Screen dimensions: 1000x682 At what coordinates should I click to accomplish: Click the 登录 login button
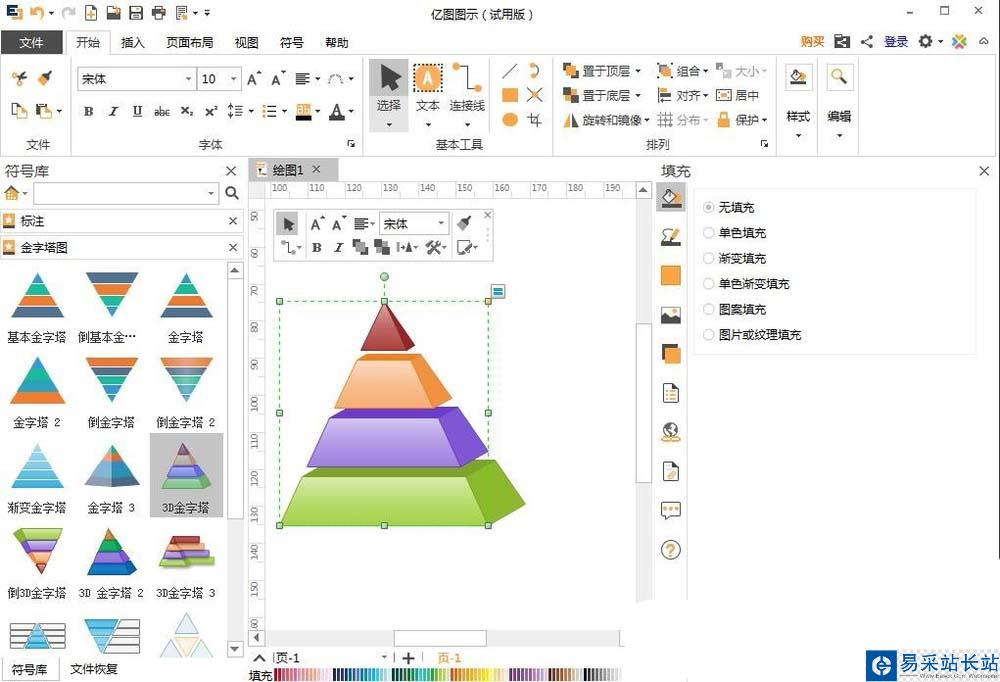pyautogui.click(x=896, y=41)
